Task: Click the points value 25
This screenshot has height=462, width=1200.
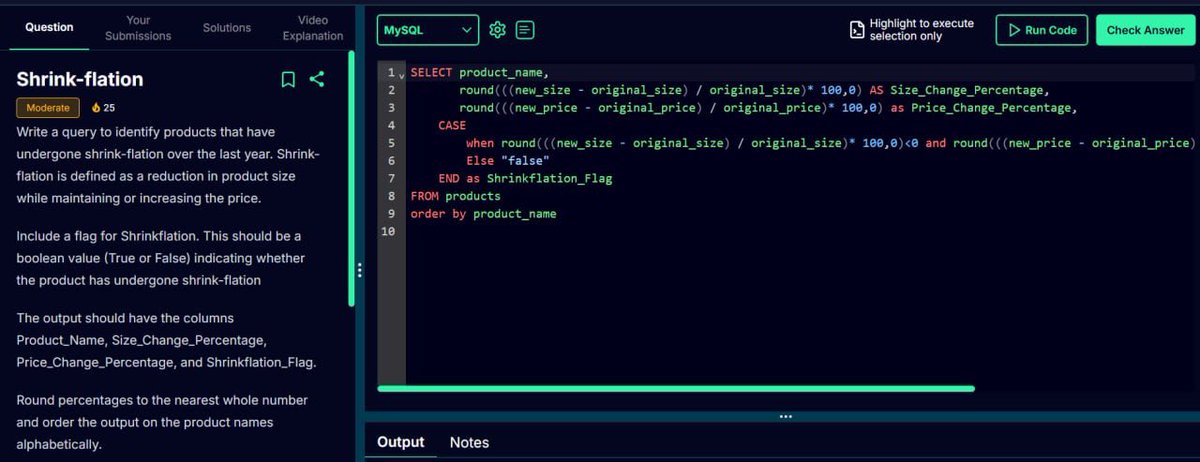Action: point(110,108)
